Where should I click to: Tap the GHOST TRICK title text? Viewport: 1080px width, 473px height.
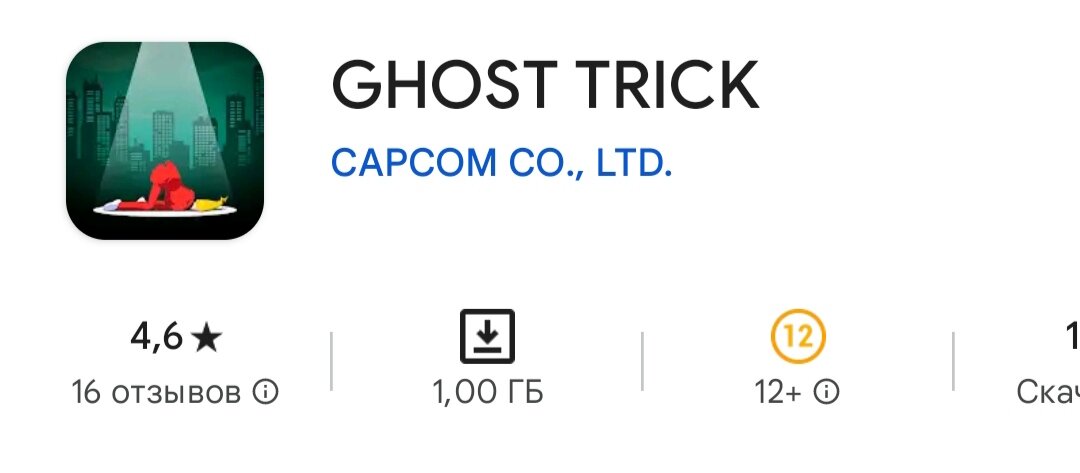pyautogui.click(x=545, y=85)
